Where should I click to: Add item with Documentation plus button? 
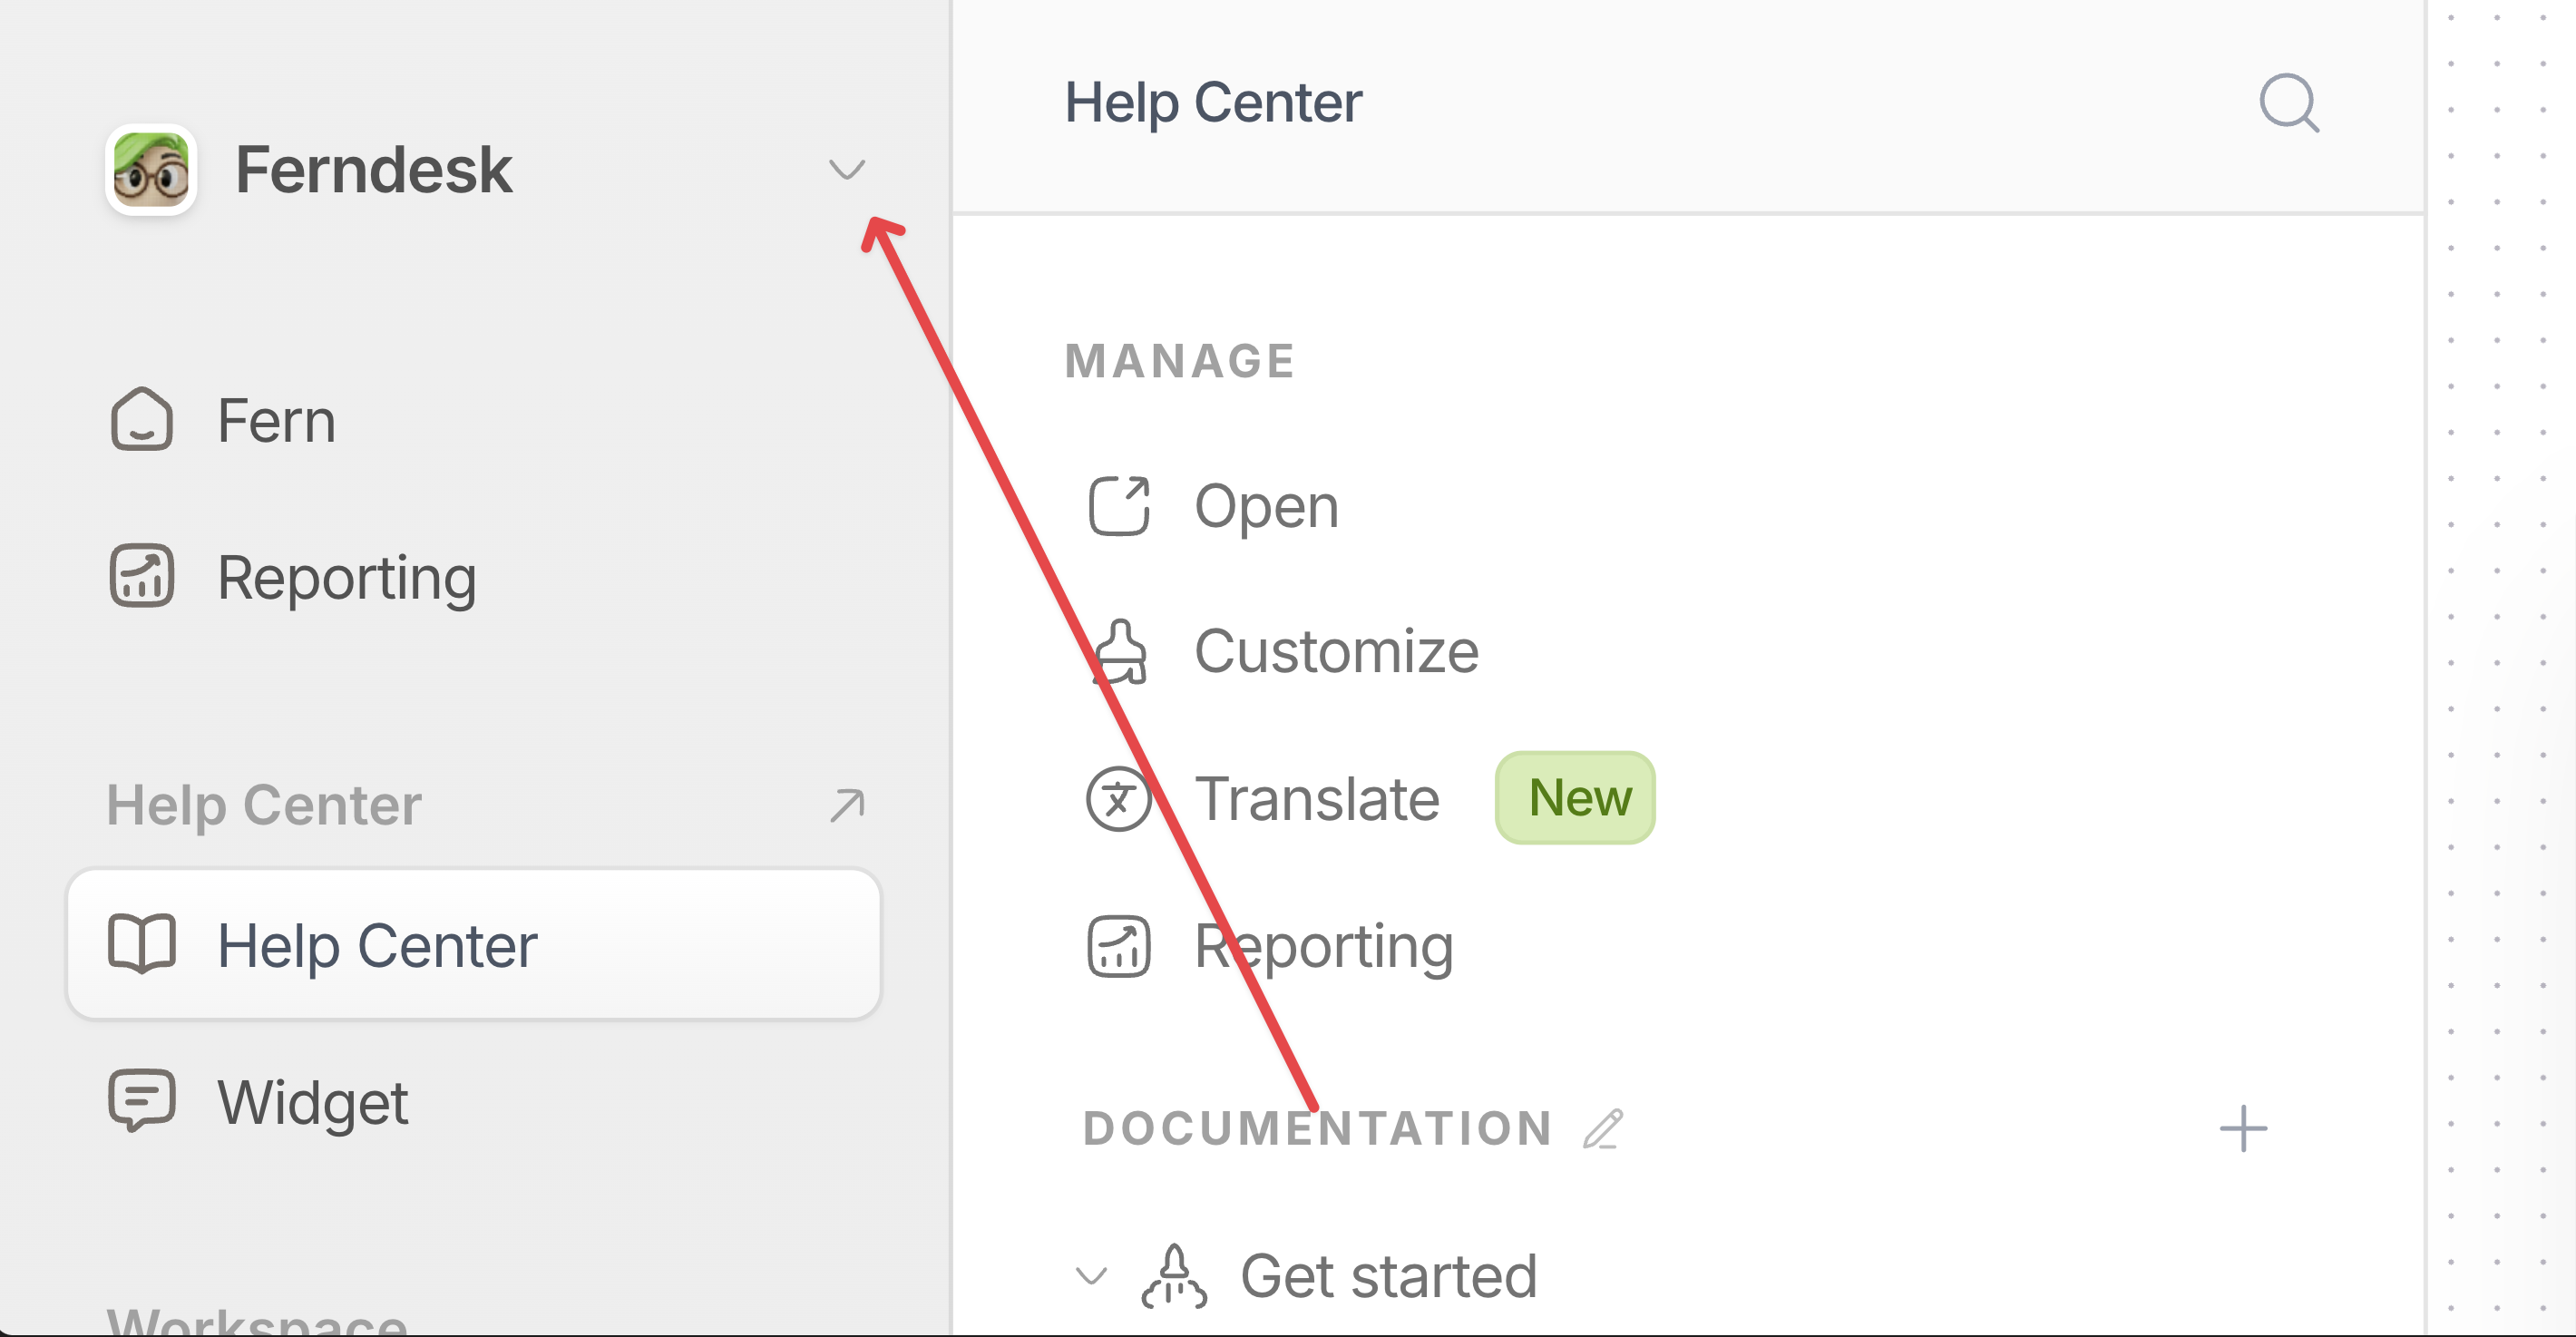click(x=2242, y=1129)
